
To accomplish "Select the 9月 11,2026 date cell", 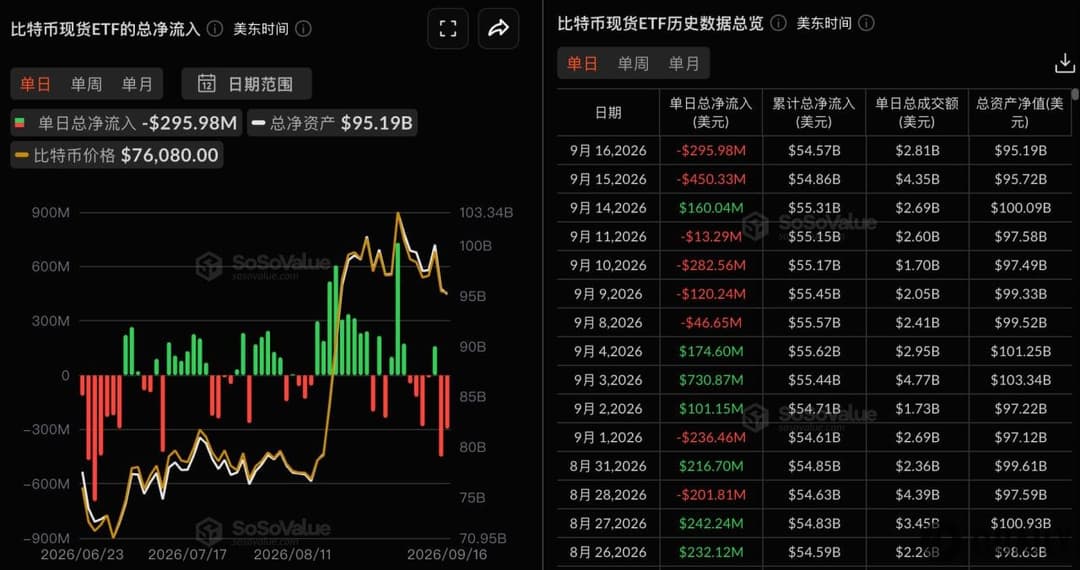I will pyautogui.click(x=608, y=236).
